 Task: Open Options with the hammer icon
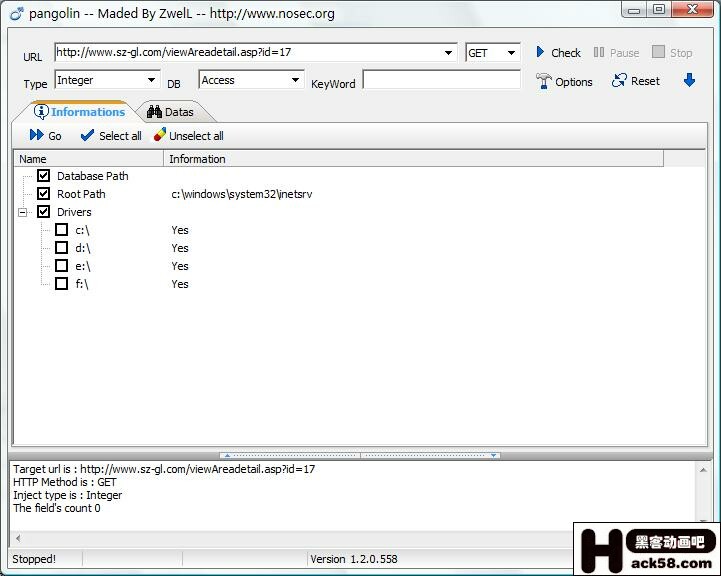point(544,81)
